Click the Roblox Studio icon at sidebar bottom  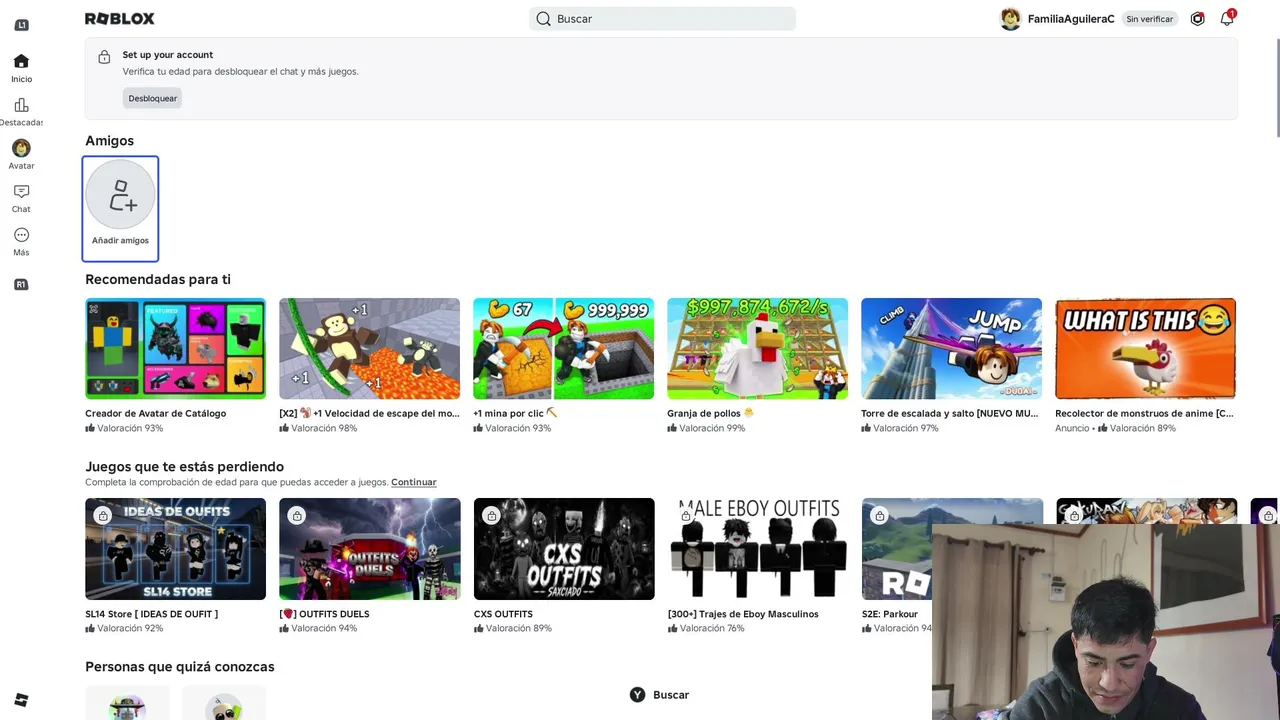[21, 700]
